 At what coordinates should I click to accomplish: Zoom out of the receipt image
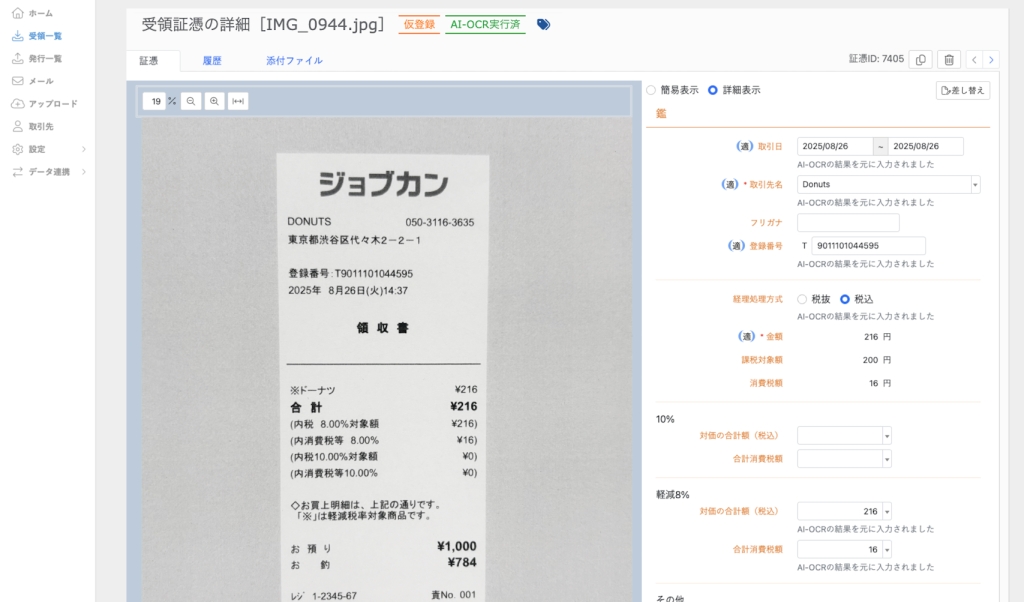click(x=190, y=101)
